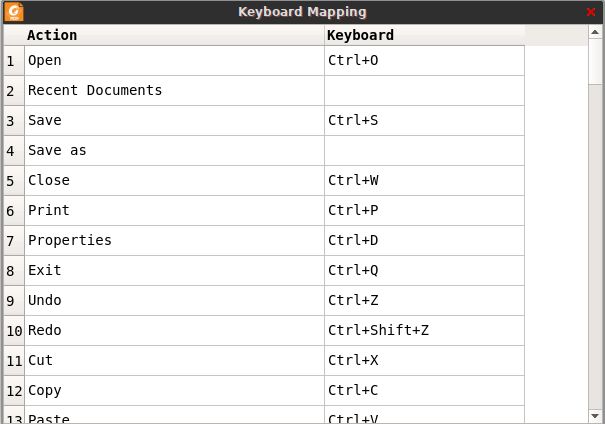Click empty shortcut cell for Save as
This screenshot has height=424, width=605.
coord(424,150)
